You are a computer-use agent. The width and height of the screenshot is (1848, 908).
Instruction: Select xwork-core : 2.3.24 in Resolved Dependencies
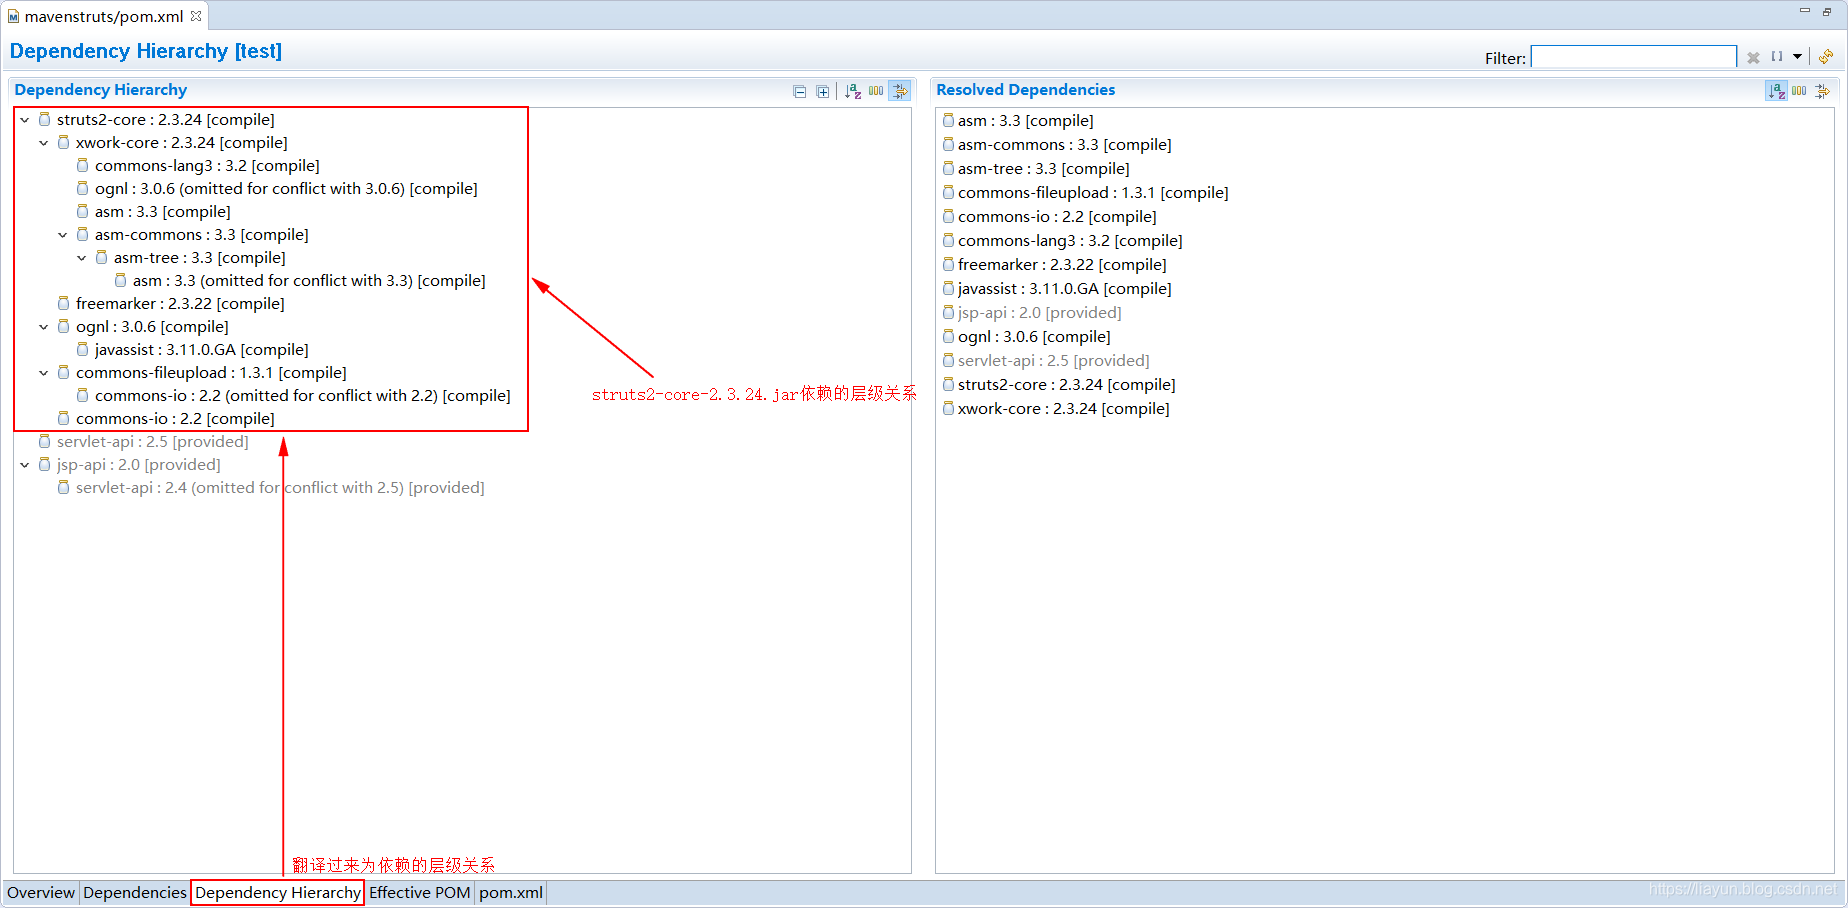[1064, 409]
